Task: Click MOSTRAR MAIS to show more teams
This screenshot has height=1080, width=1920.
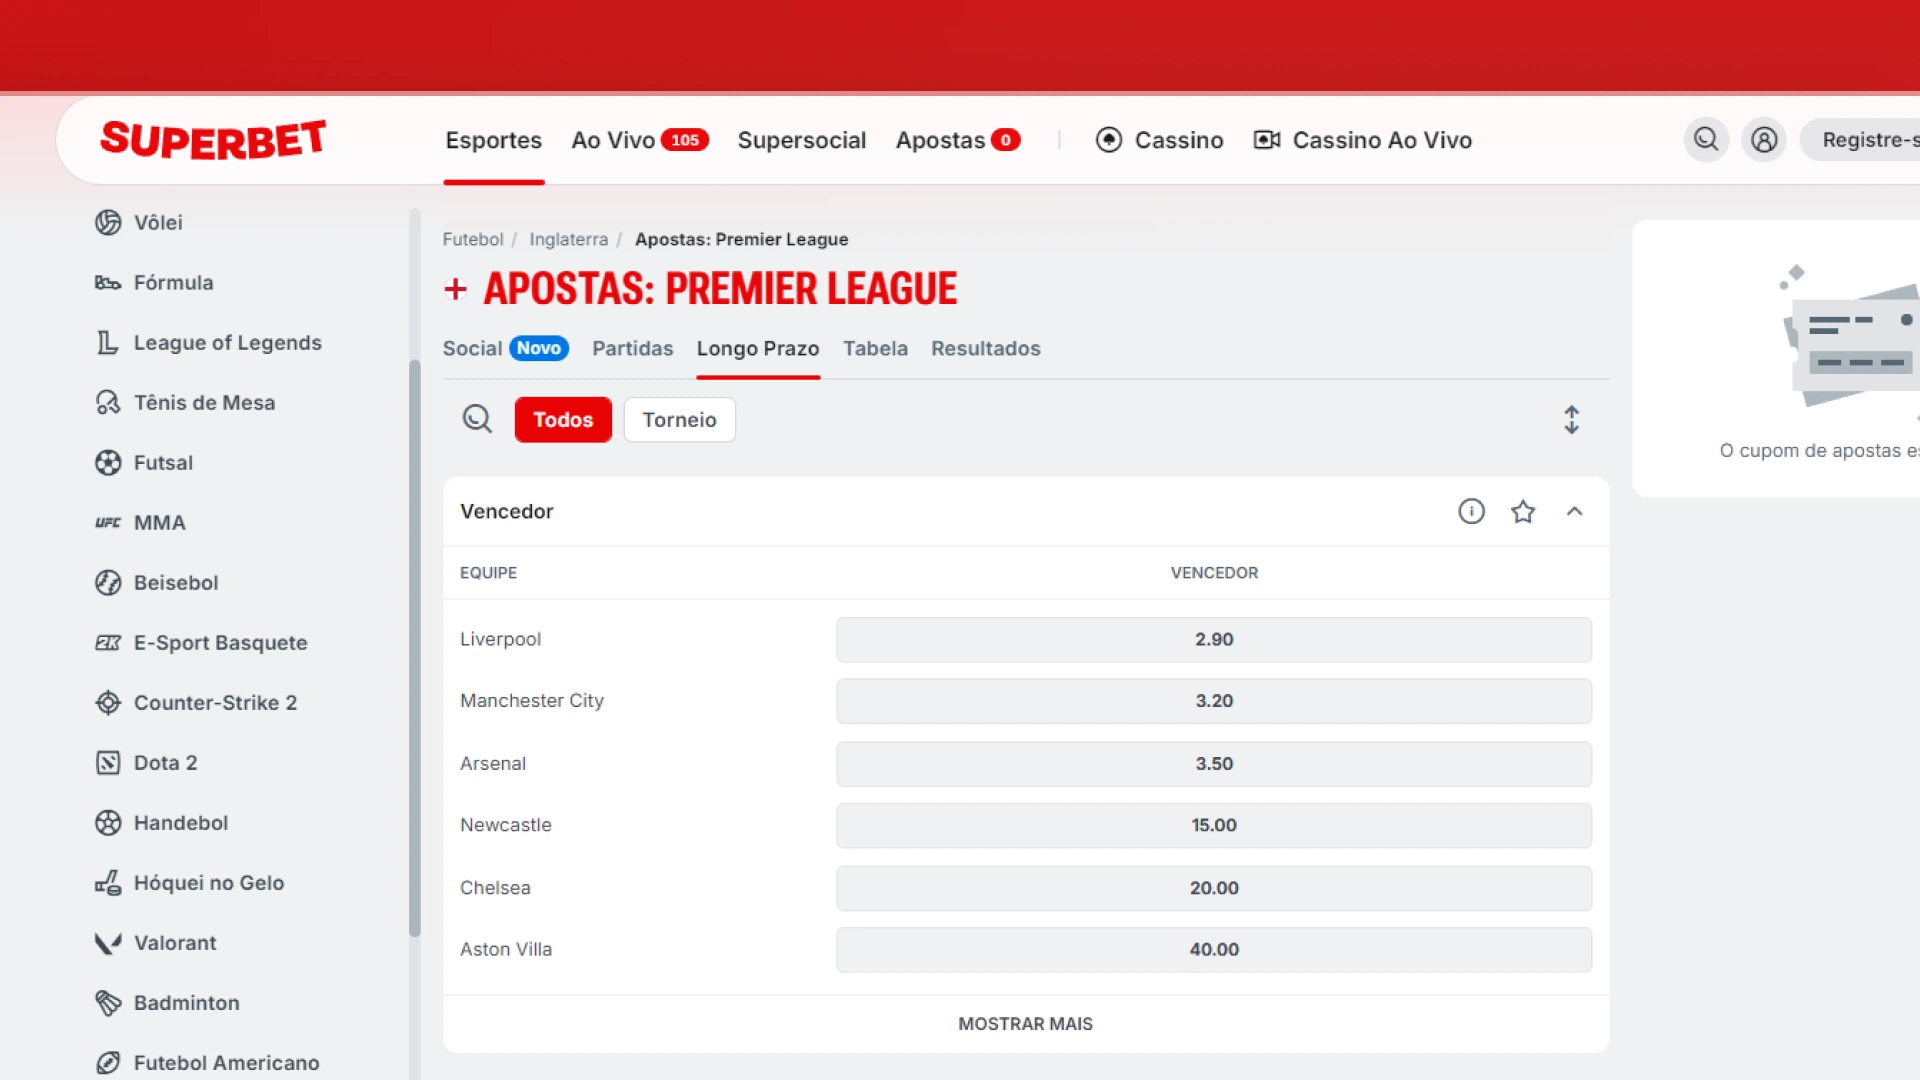Action: 1026,1024
